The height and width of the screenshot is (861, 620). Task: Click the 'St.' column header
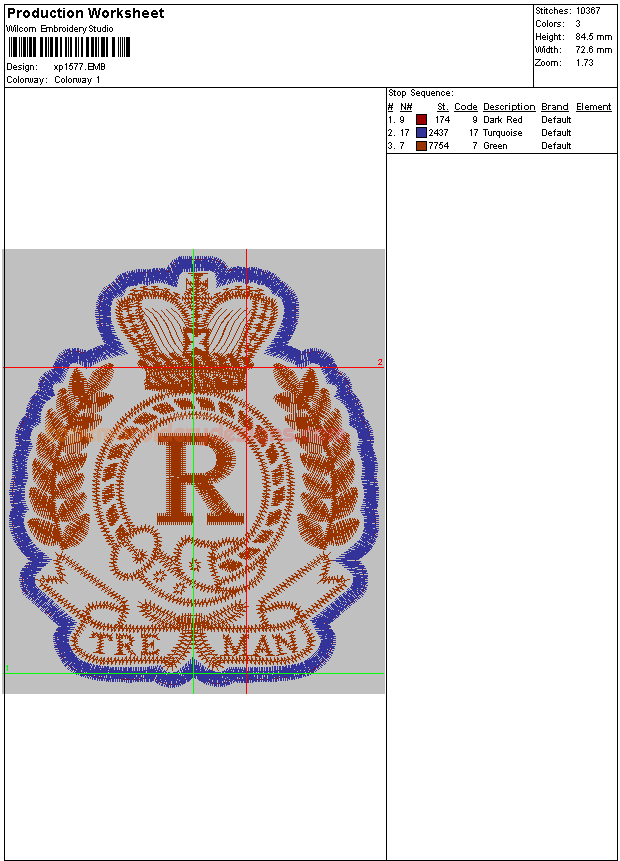443,107
